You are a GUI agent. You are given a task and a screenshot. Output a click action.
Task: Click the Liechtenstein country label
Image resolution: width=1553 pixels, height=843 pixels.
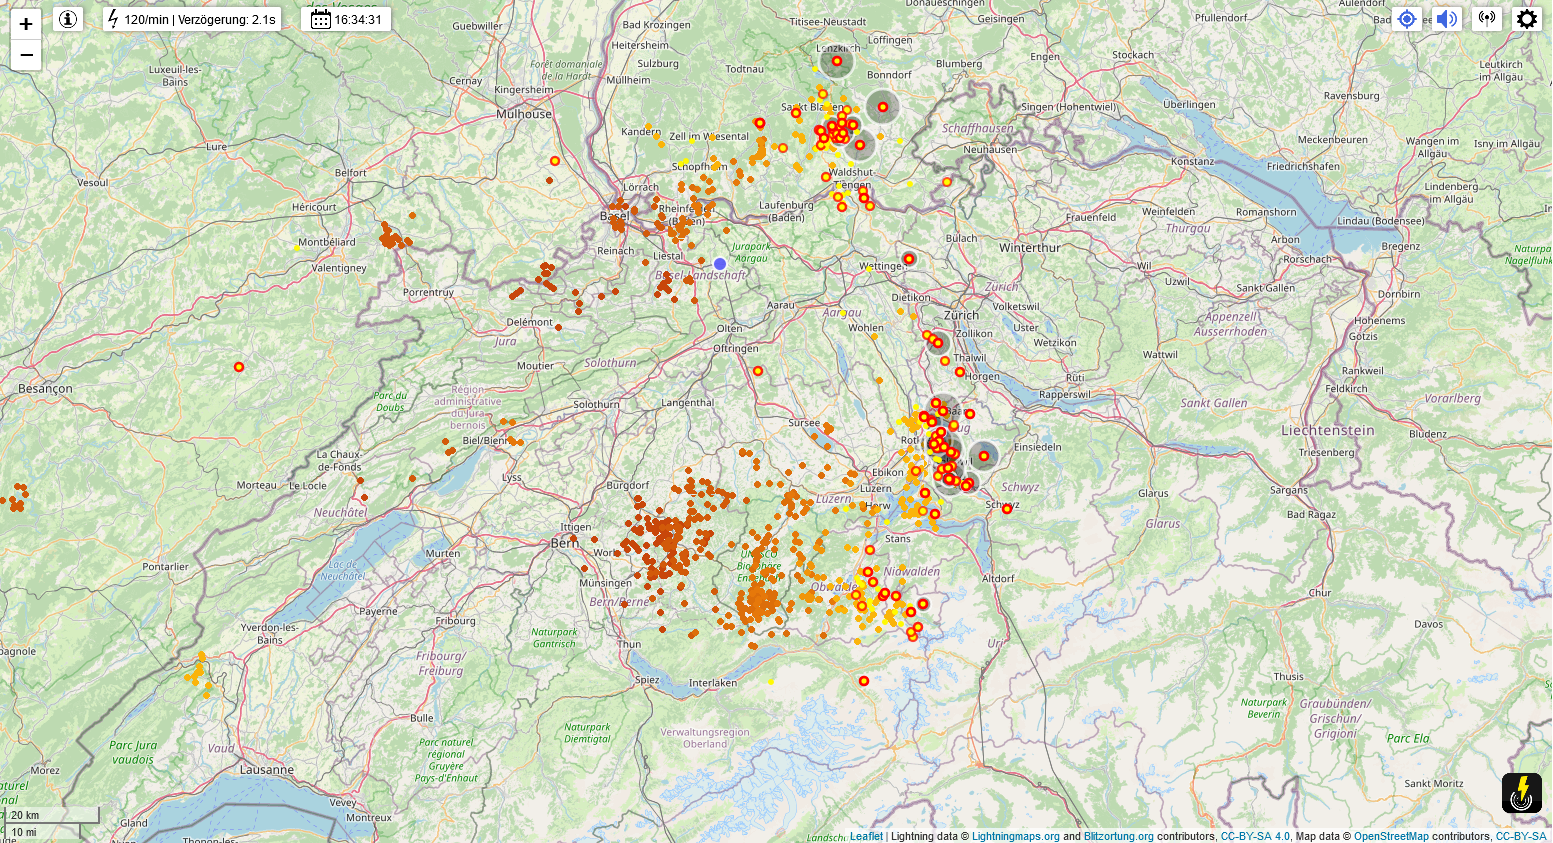pyautogui.click(x=1328, y=431)
